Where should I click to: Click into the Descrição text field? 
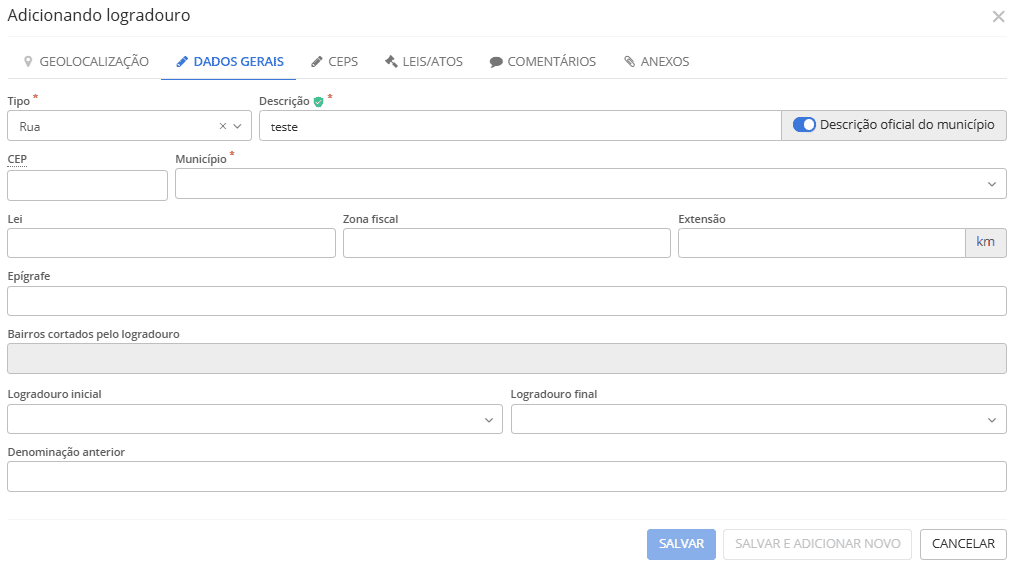519,126
